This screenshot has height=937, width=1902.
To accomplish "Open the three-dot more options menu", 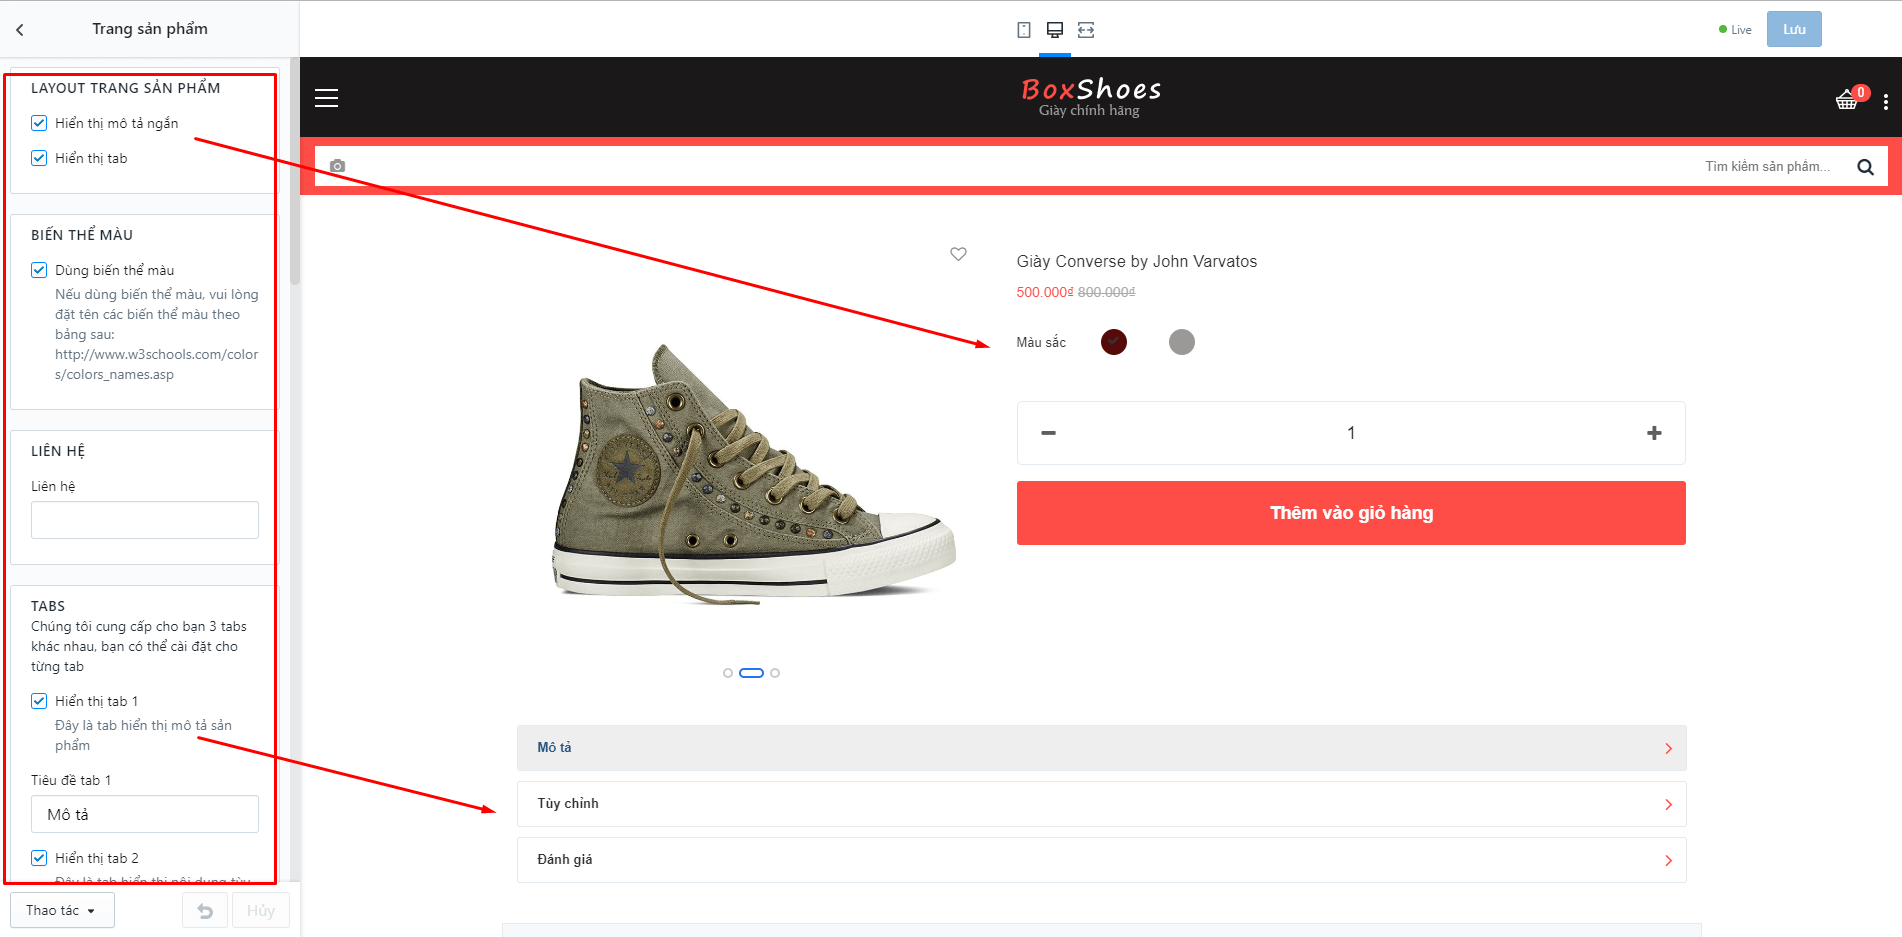I will click(1886, 102).
